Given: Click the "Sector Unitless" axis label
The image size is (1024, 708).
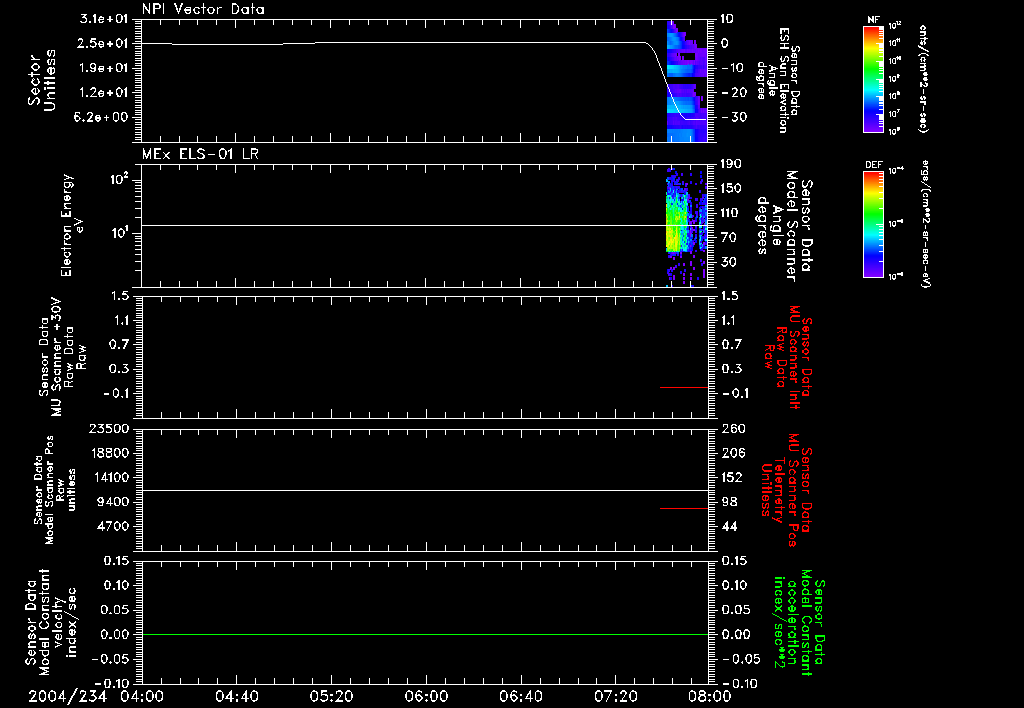Looking at the screenshot, I should coord(42,80).
